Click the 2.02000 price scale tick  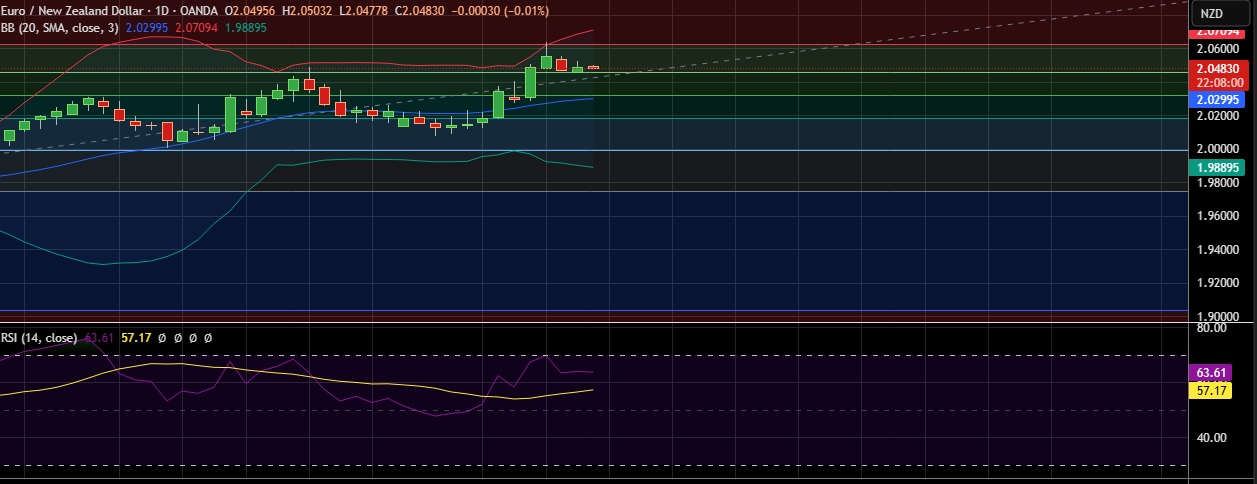1216,116
